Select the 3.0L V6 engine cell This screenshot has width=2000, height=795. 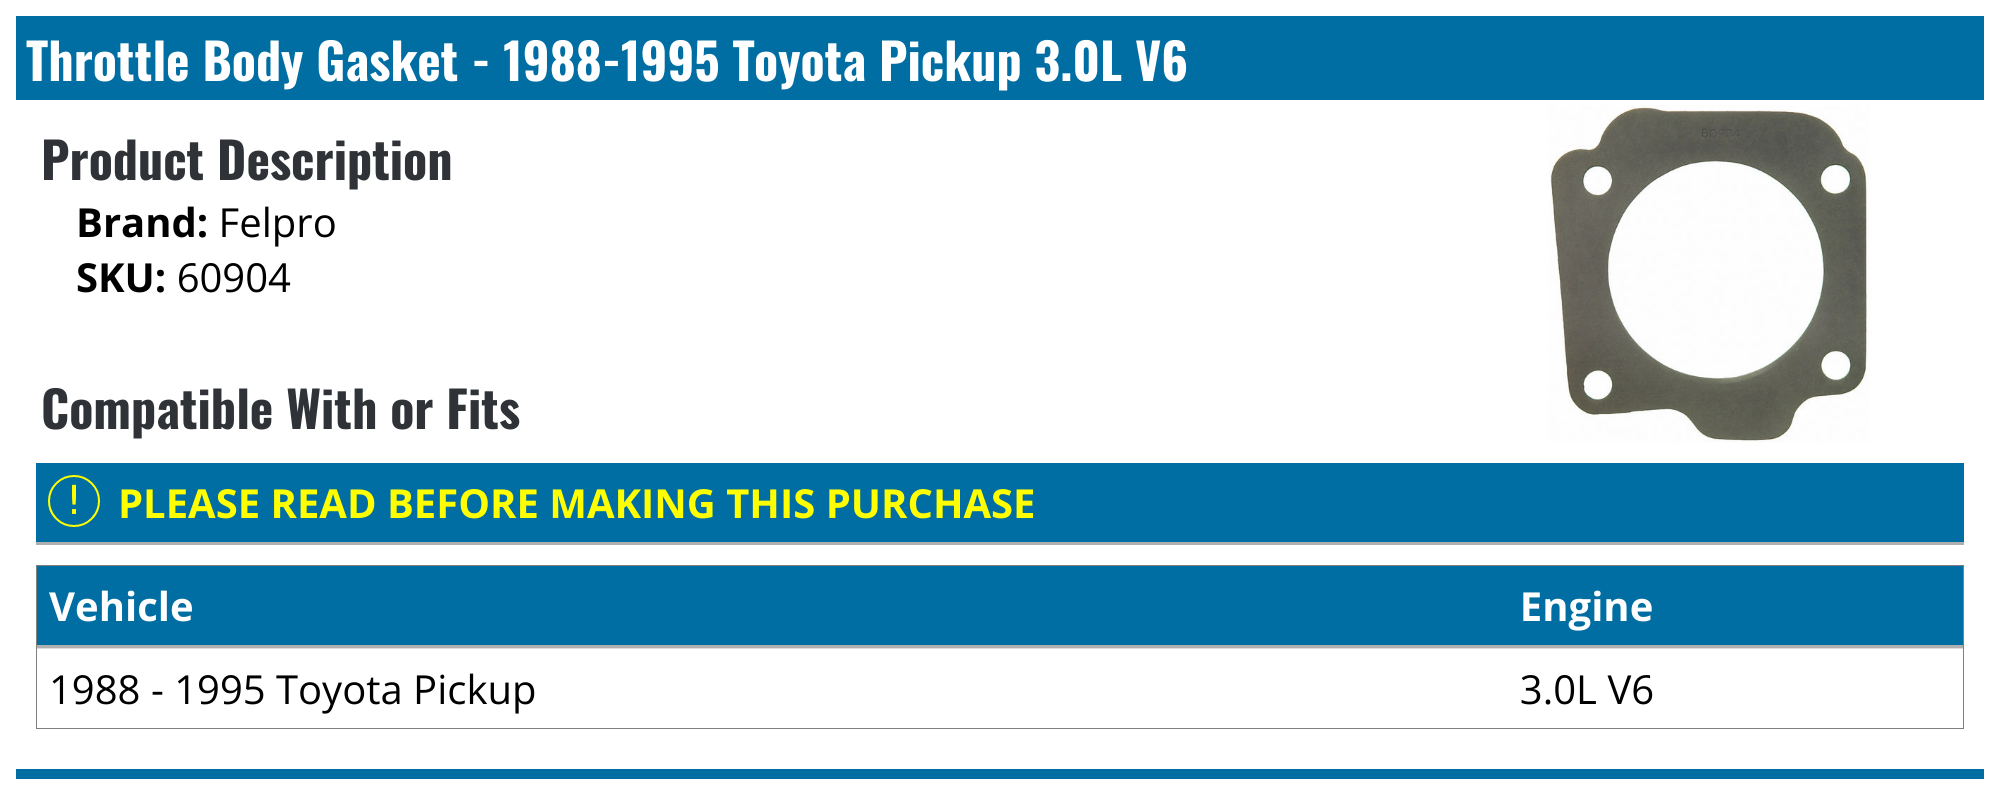click(x=1586, y=690)
